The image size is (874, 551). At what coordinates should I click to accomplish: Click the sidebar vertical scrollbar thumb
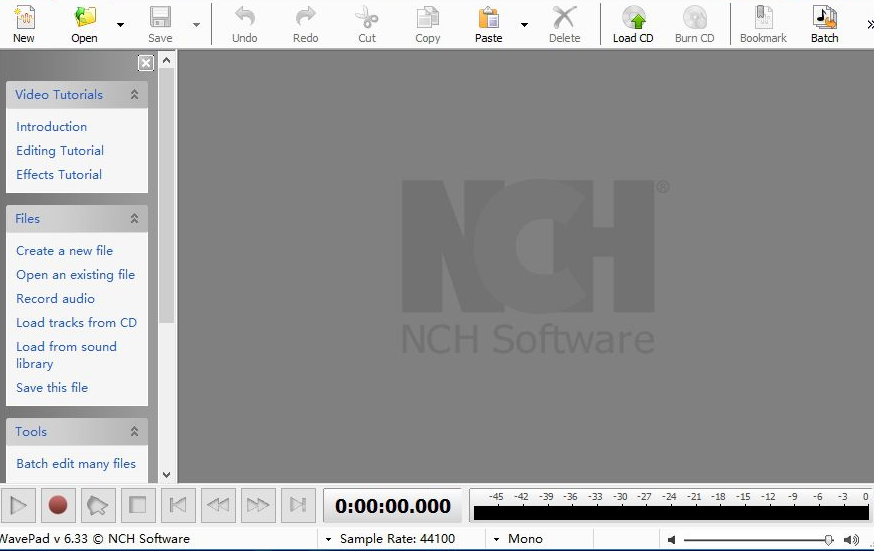tap(166, 195)
